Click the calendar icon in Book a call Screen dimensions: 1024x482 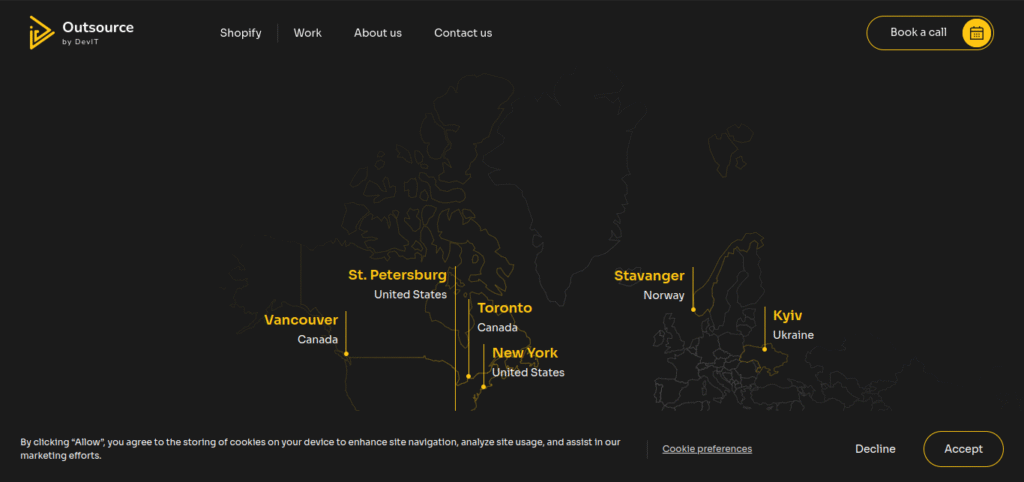tap(977, 33)
